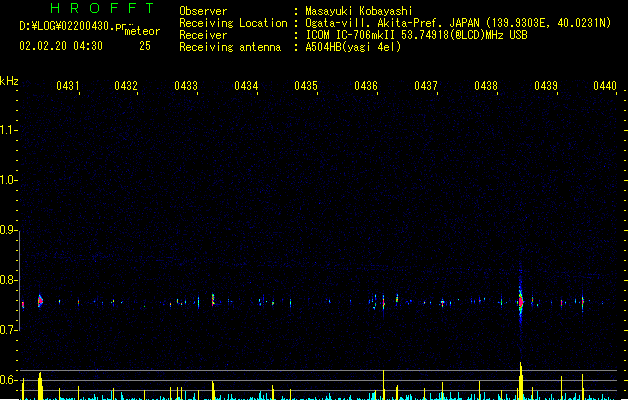Viewport: 629px width, 400px height.
Task: Click the 1.1 kHz frequency label
Action: point(8,130)
